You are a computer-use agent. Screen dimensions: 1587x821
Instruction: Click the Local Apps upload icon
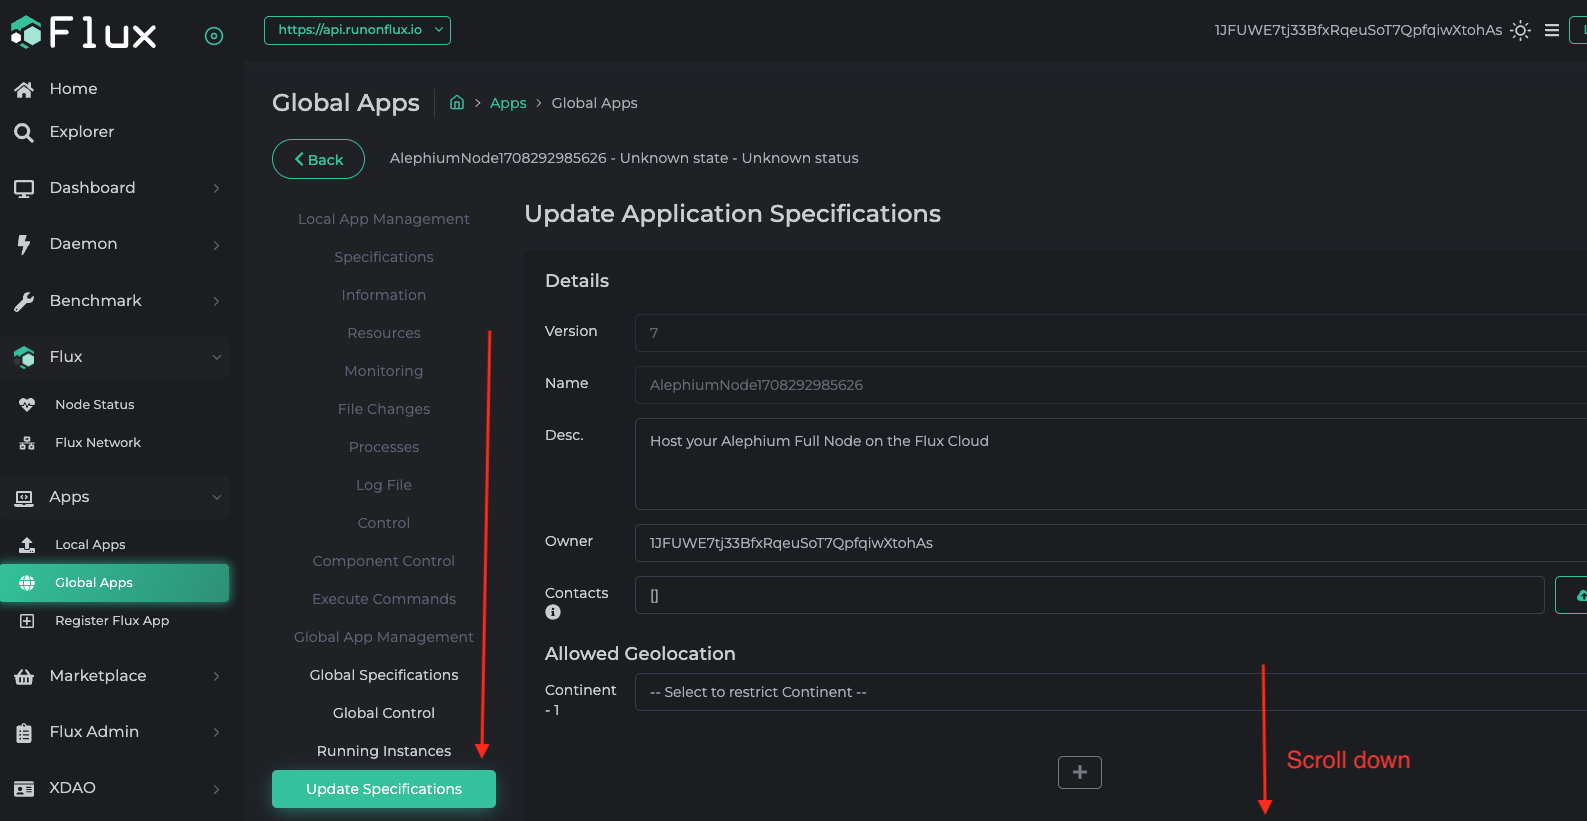point(27,545)
